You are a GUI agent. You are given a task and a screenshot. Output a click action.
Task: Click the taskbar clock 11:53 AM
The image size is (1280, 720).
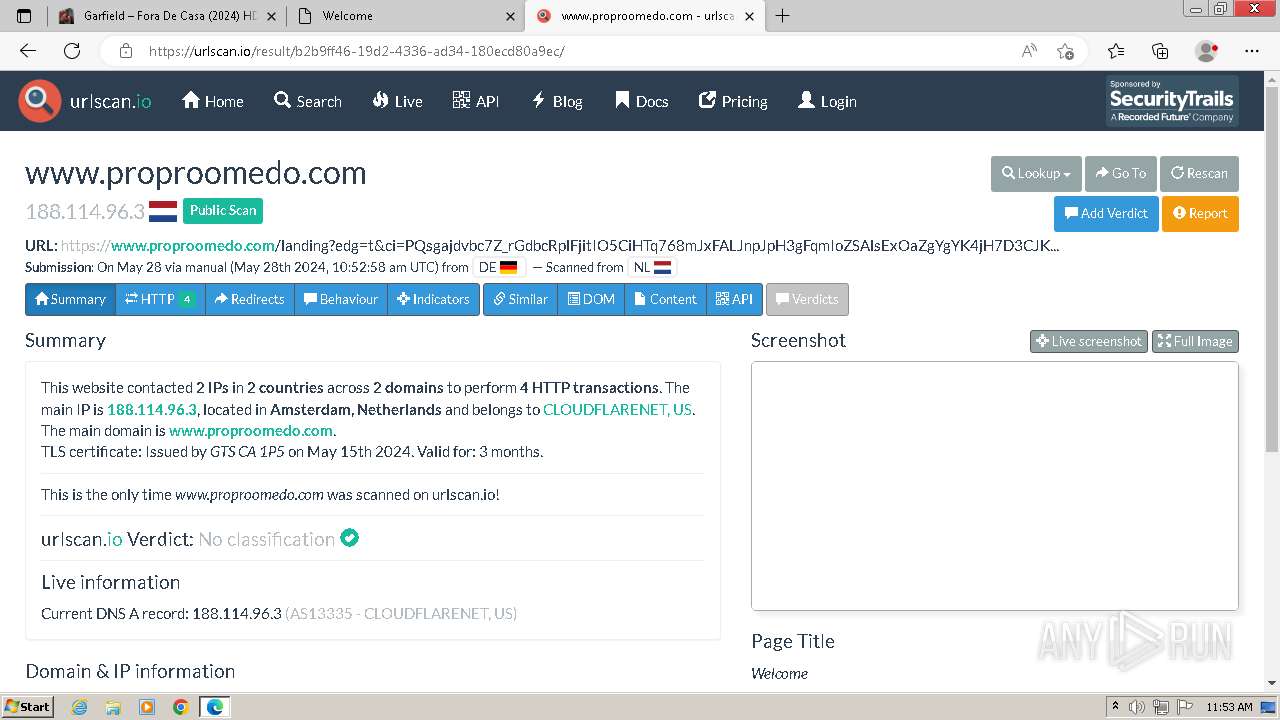[1230, 707]
